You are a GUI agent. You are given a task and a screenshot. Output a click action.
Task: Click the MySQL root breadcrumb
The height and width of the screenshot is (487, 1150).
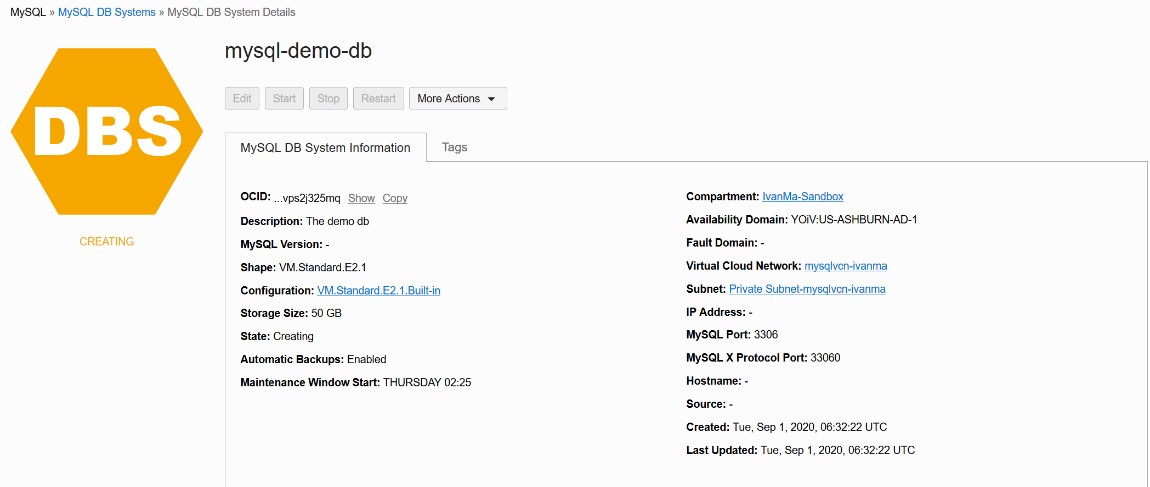27,12
